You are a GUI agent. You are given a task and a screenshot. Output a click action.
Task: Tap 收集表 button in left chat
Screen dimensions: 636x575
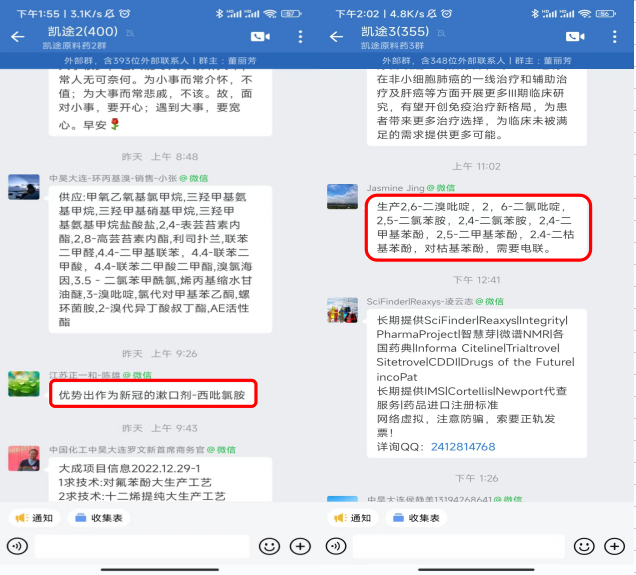click(99, 518)
